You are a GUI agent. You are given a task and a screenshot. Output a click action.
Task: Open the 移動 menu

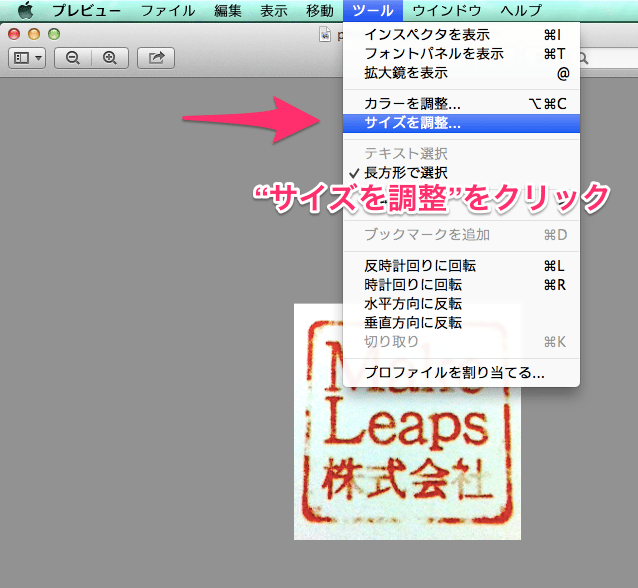tap(319, 11)
